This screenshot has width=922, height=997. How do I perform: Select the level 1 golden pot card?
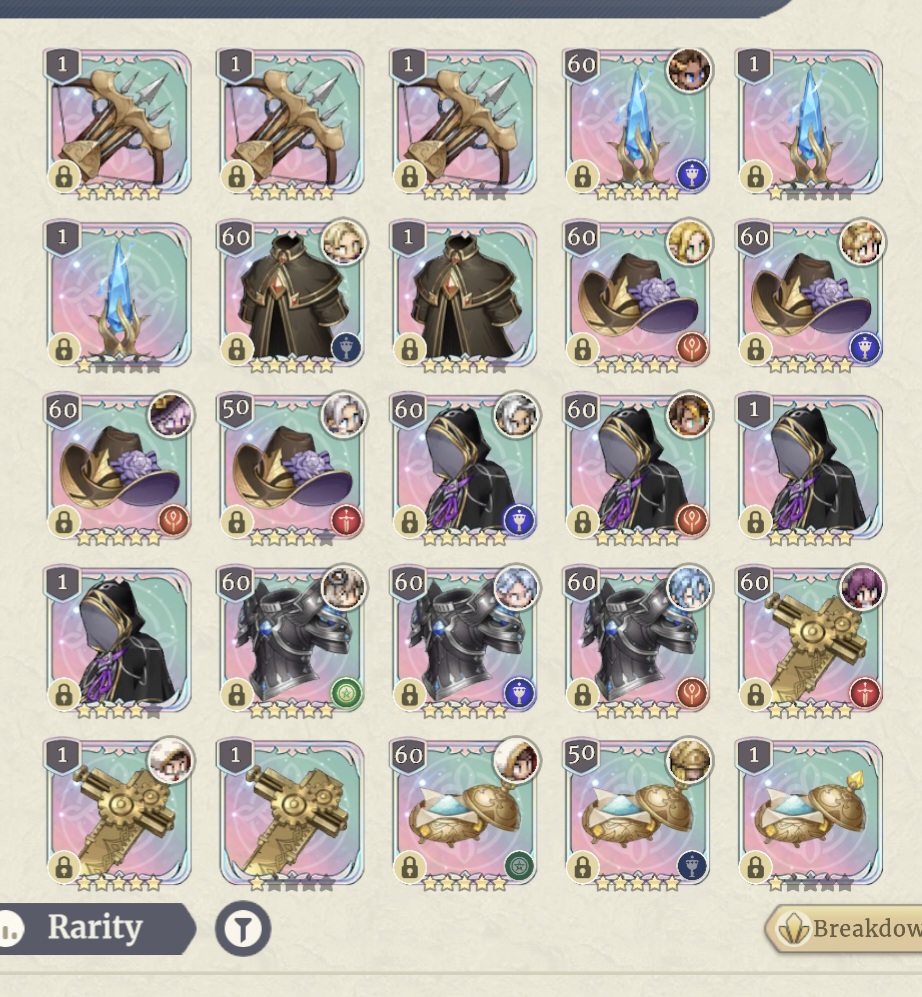(x=809, y=814)
